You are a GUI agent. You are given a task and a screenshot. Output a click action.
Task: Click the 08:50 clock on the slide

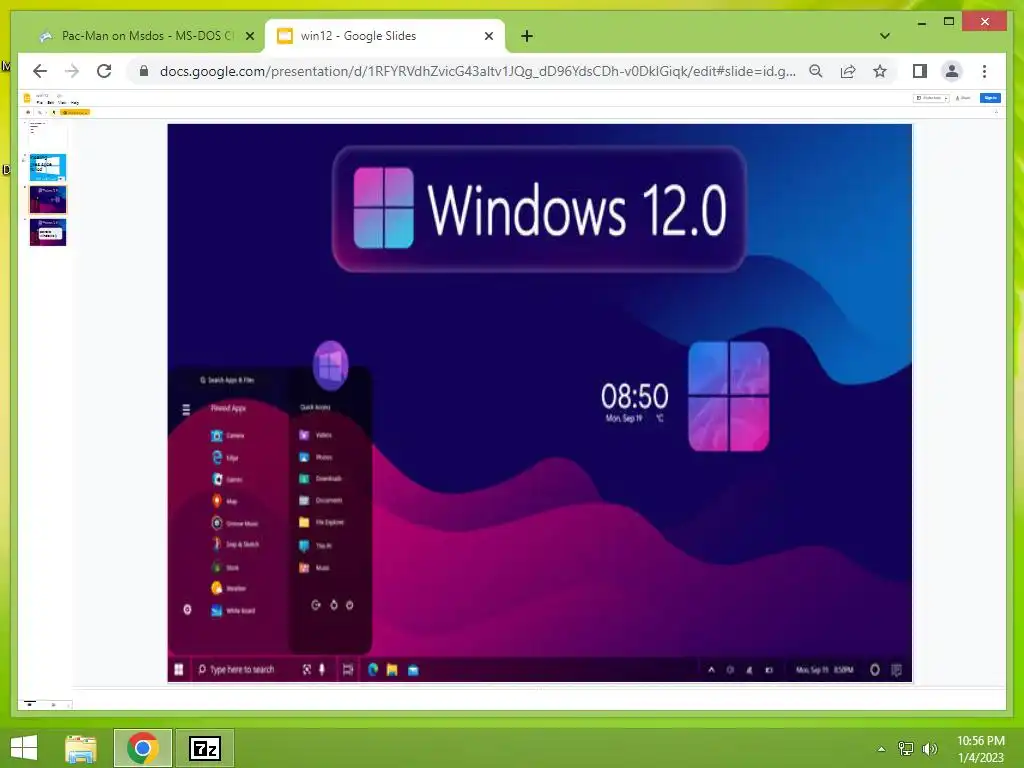click(634, 396)
